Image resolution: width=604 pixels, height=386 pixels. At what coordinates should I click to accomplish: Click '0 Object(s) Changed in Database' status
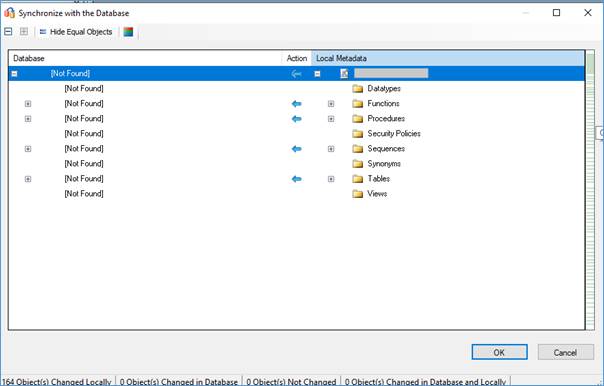click(179, 382)
